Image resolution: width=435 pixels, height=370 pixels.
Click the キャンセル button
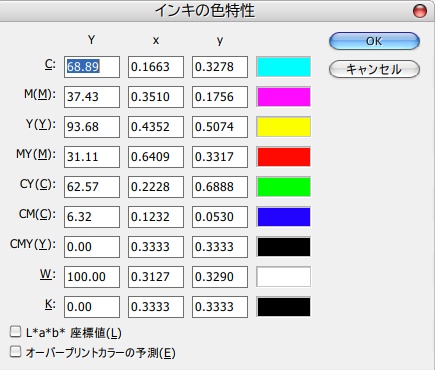tap(374, 69)
